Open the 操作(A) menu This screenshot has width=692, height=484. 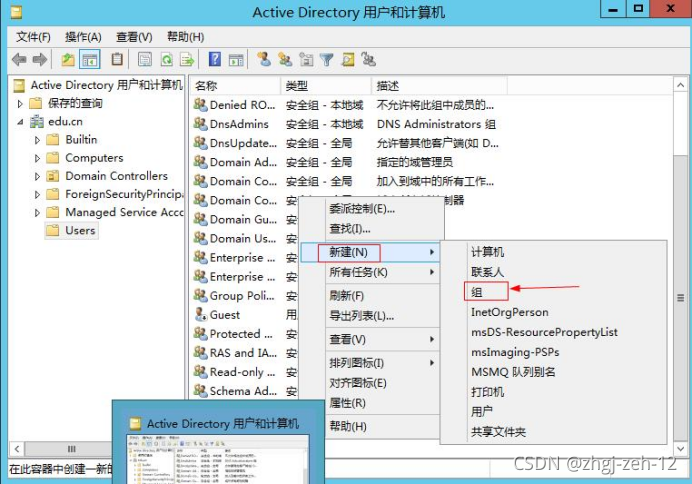click(83, 37)
